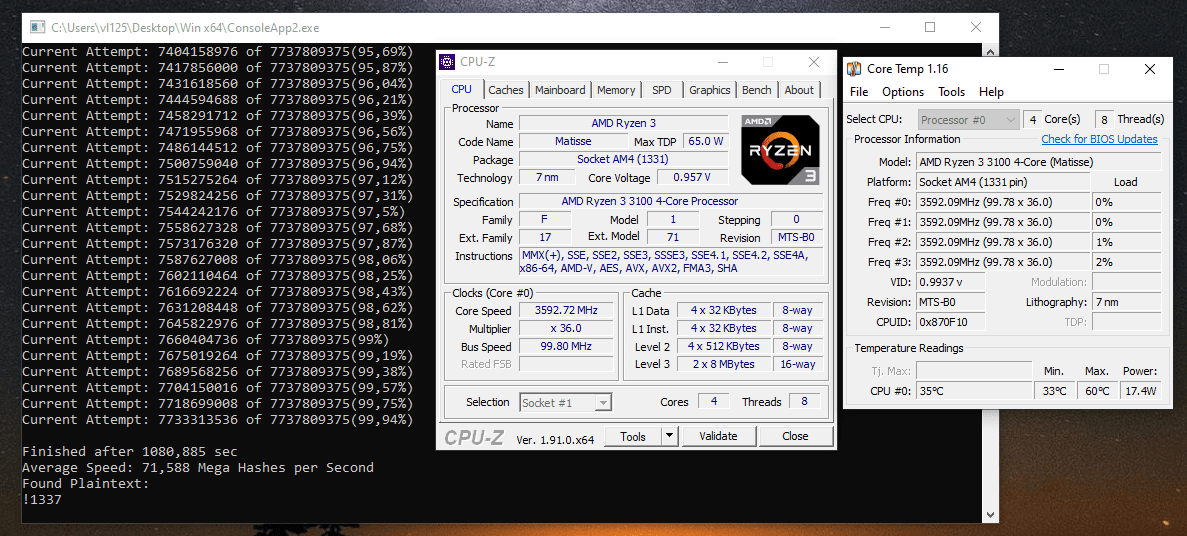Image resolution: width=1187 pixels, height=536 pixels.
Task: Minimize the Core Temp window
Action: (x=1058, y=69)
